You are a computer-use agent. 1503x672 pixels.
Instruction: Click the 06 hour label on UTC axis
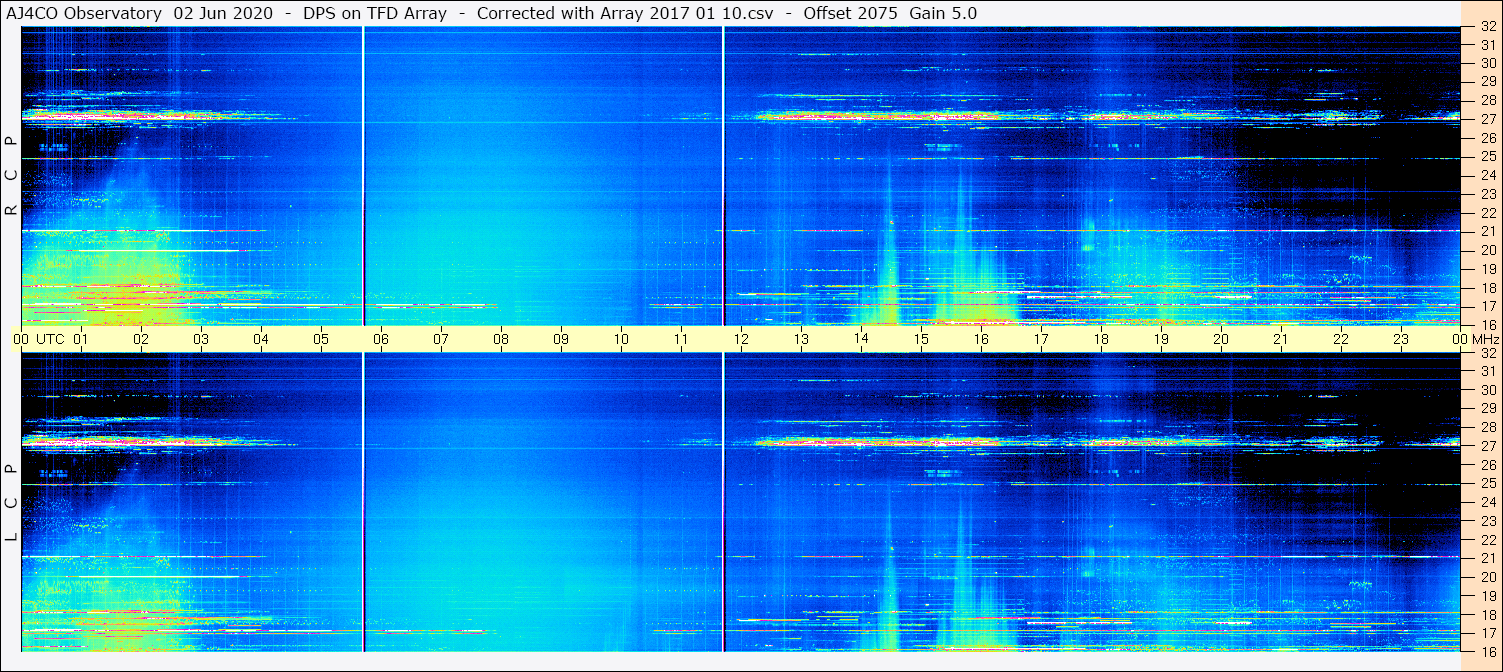(381, 339)
